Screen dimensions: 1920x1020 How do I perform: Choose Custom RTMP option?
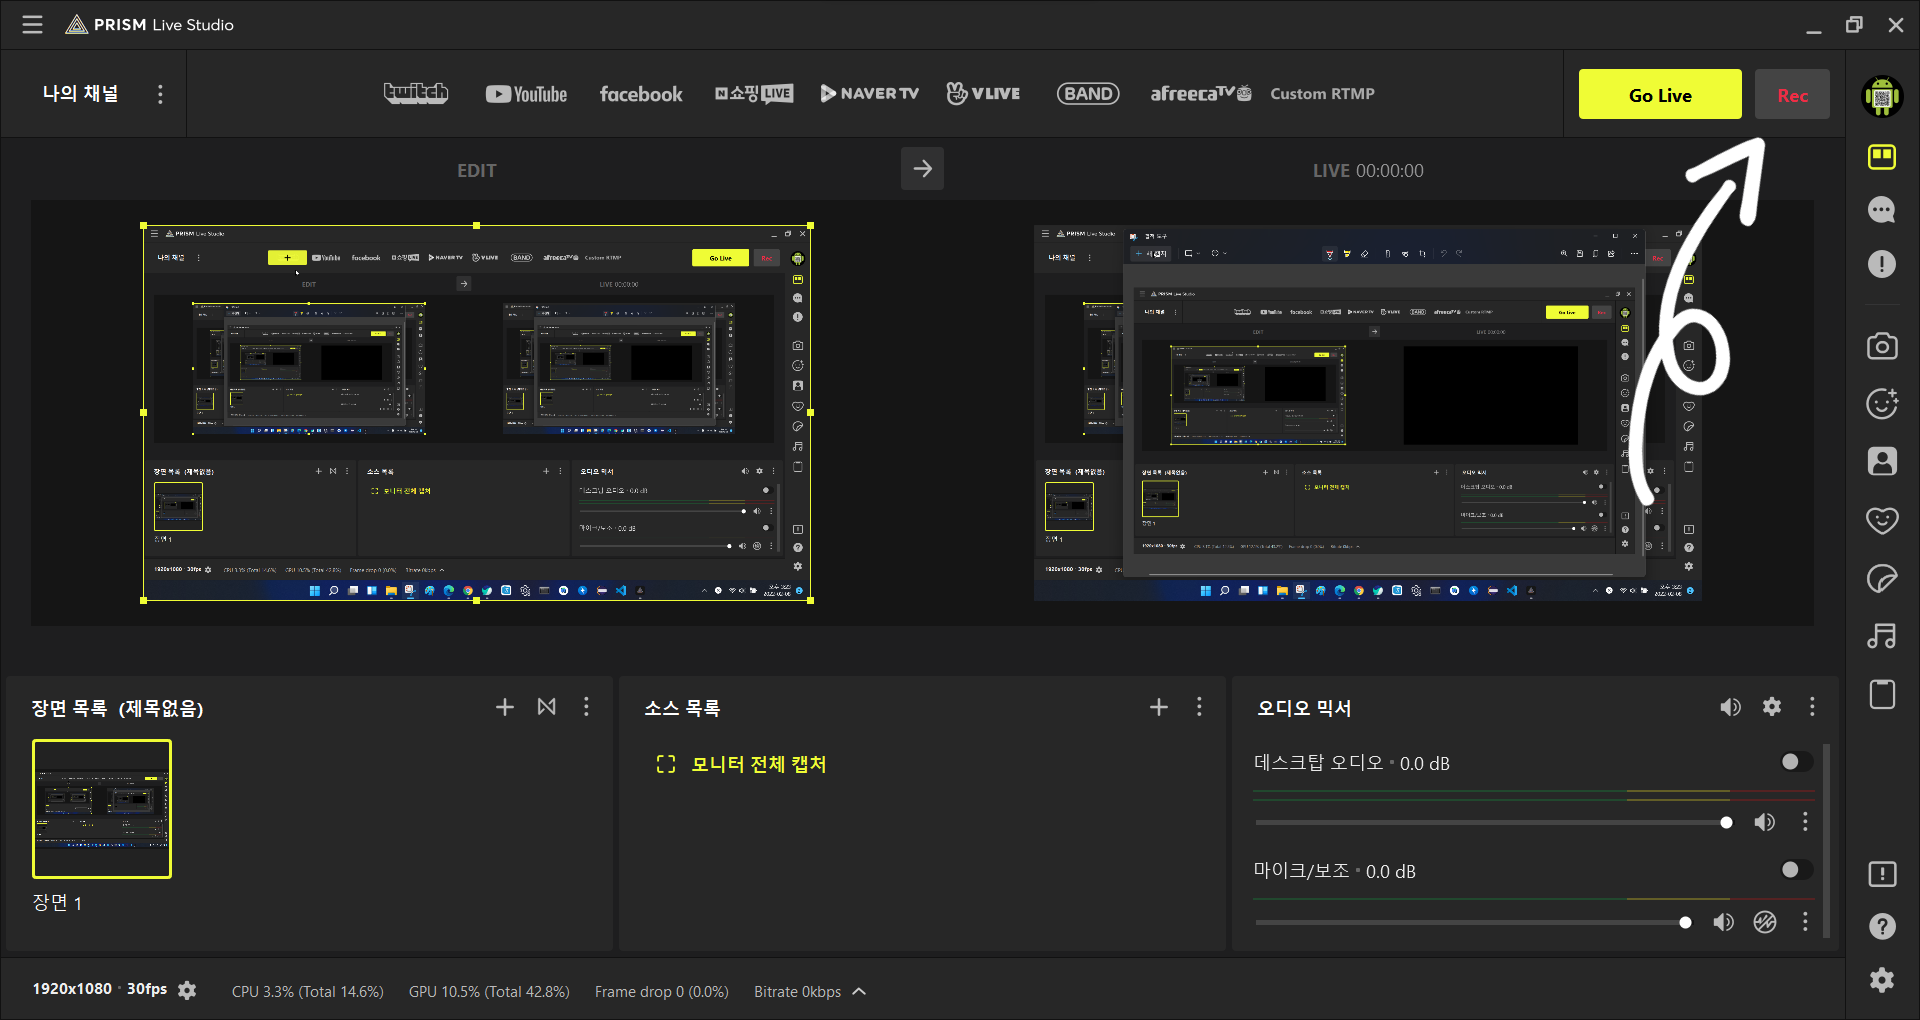(1322, 94)
